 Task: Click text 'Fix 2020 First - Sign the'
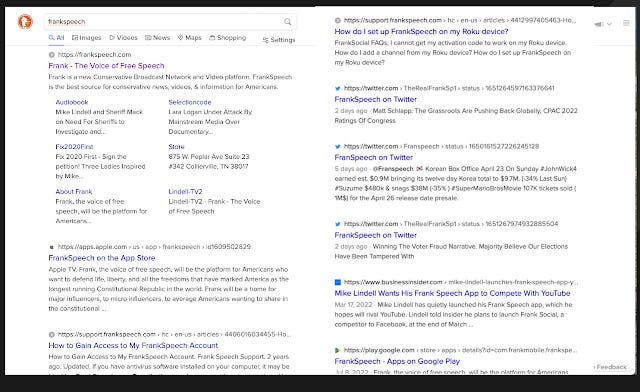pyautogui.click(x=91, y=157)
